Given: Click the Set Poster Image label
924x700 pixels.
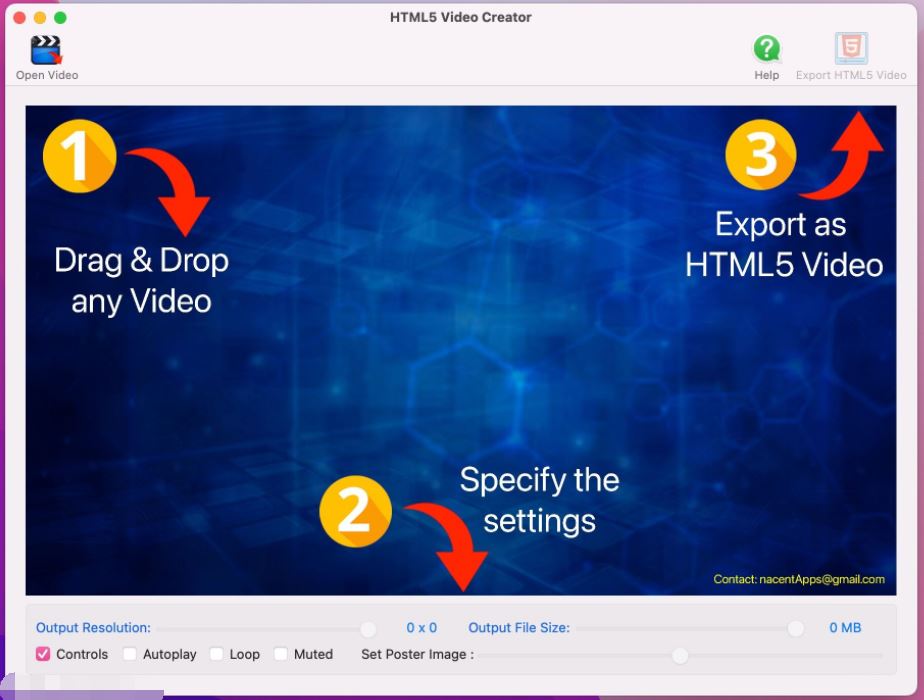Looking at the screenshot, I should coord(417,654).
